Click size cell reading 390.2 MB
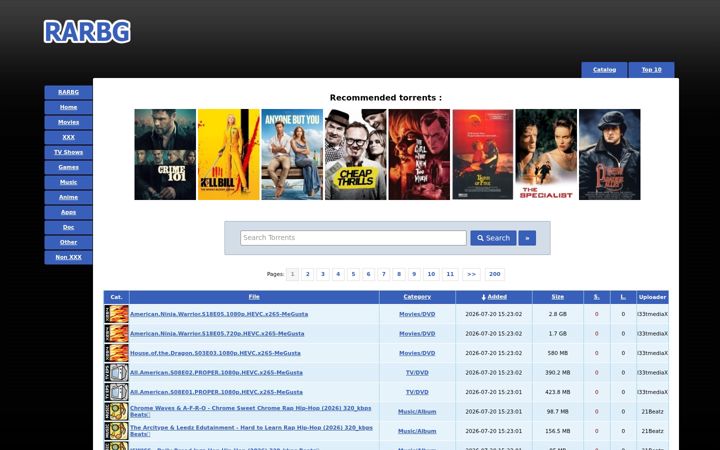The image size is (720, 450). (557, 372)
